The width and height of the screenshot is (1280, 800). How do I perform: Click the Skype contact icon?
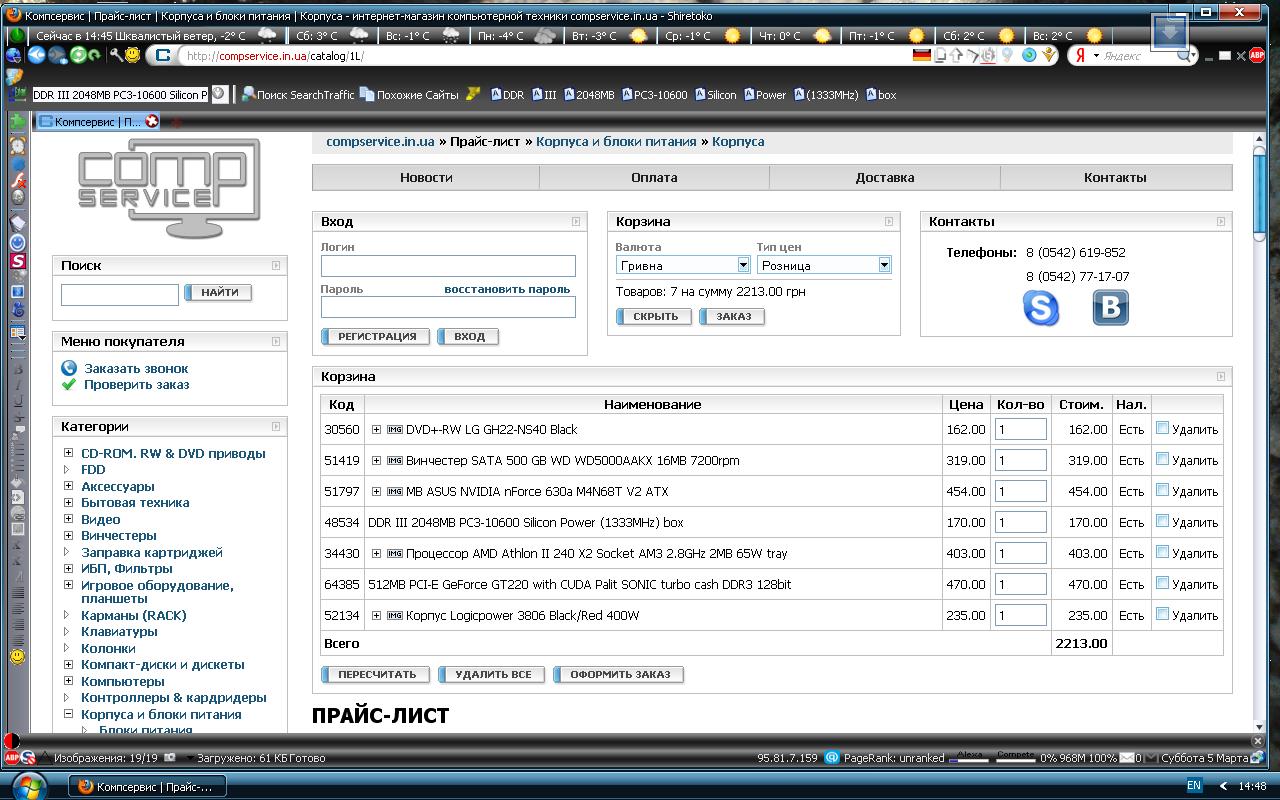pyautogui.click(x=1041, y=308)
